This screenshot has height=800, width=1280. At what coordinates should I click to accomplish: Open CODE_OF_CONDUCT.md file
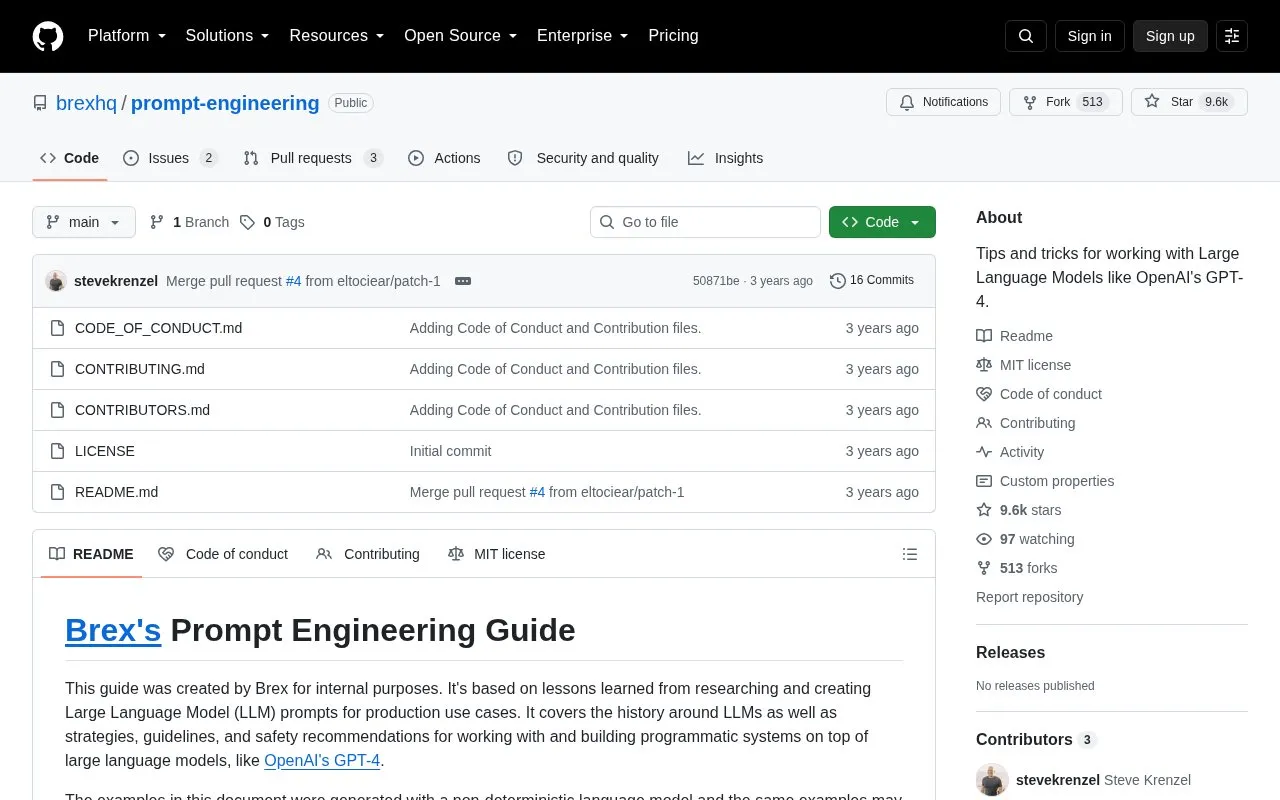158,328
